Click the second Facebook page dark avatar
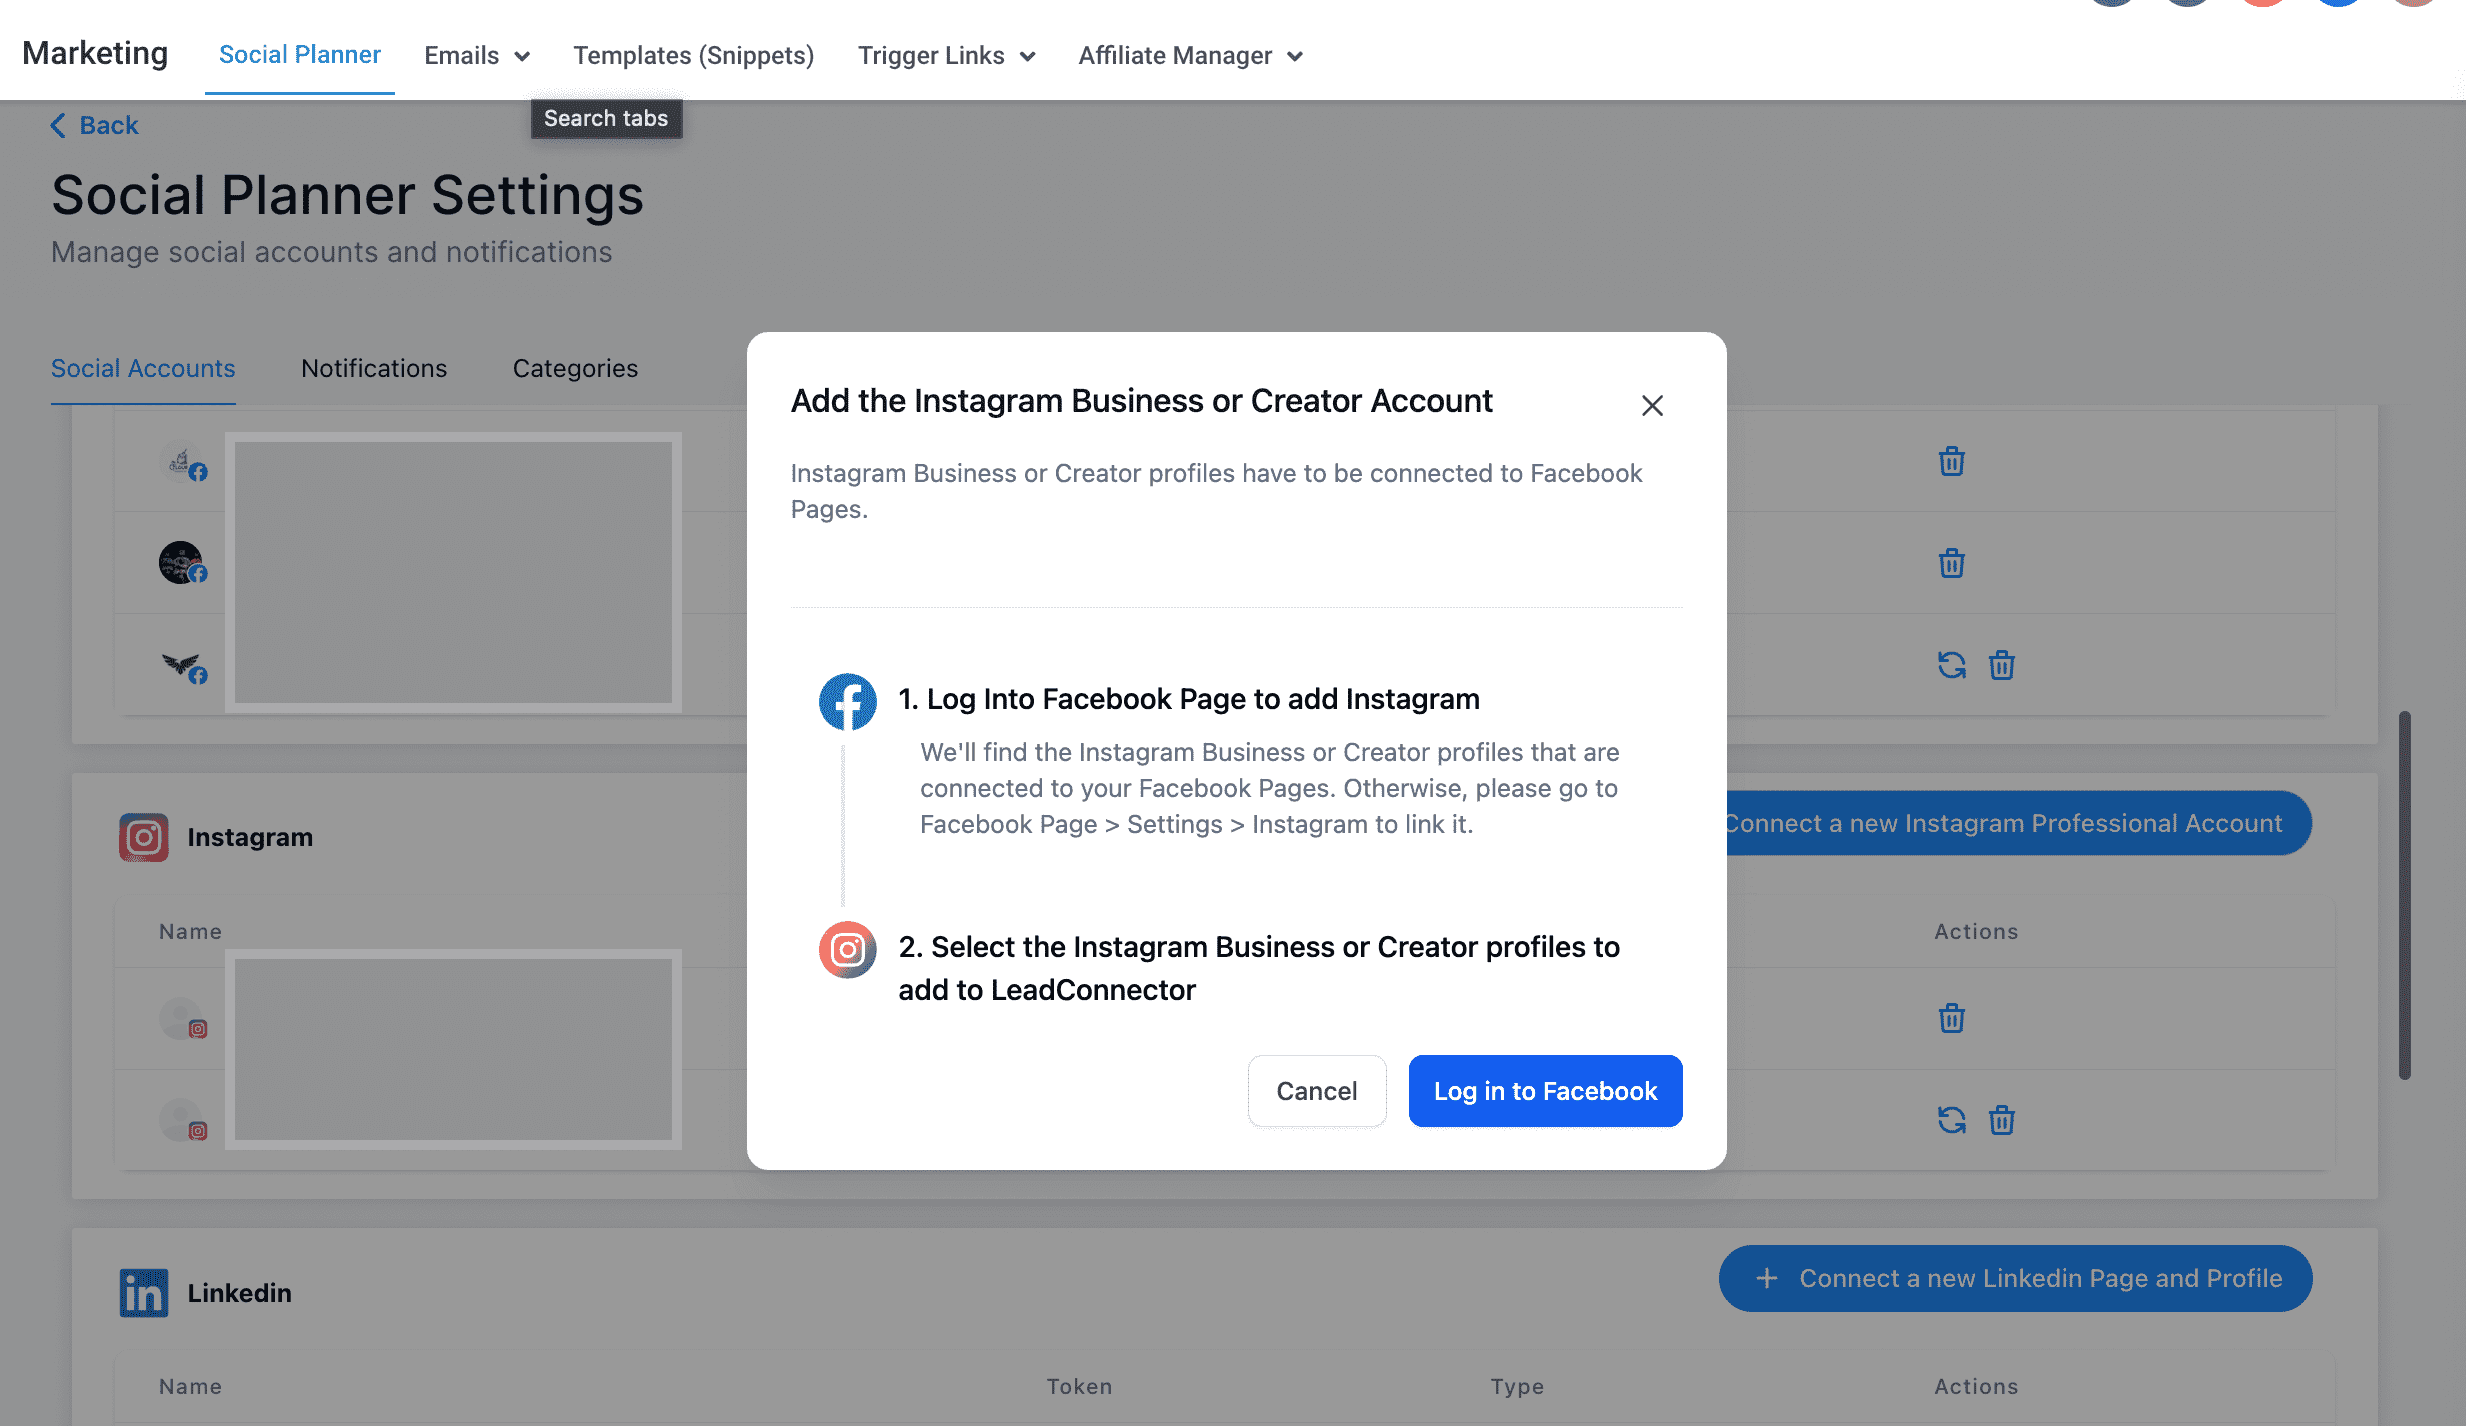2466x1426 pixels. pos(182,563)
